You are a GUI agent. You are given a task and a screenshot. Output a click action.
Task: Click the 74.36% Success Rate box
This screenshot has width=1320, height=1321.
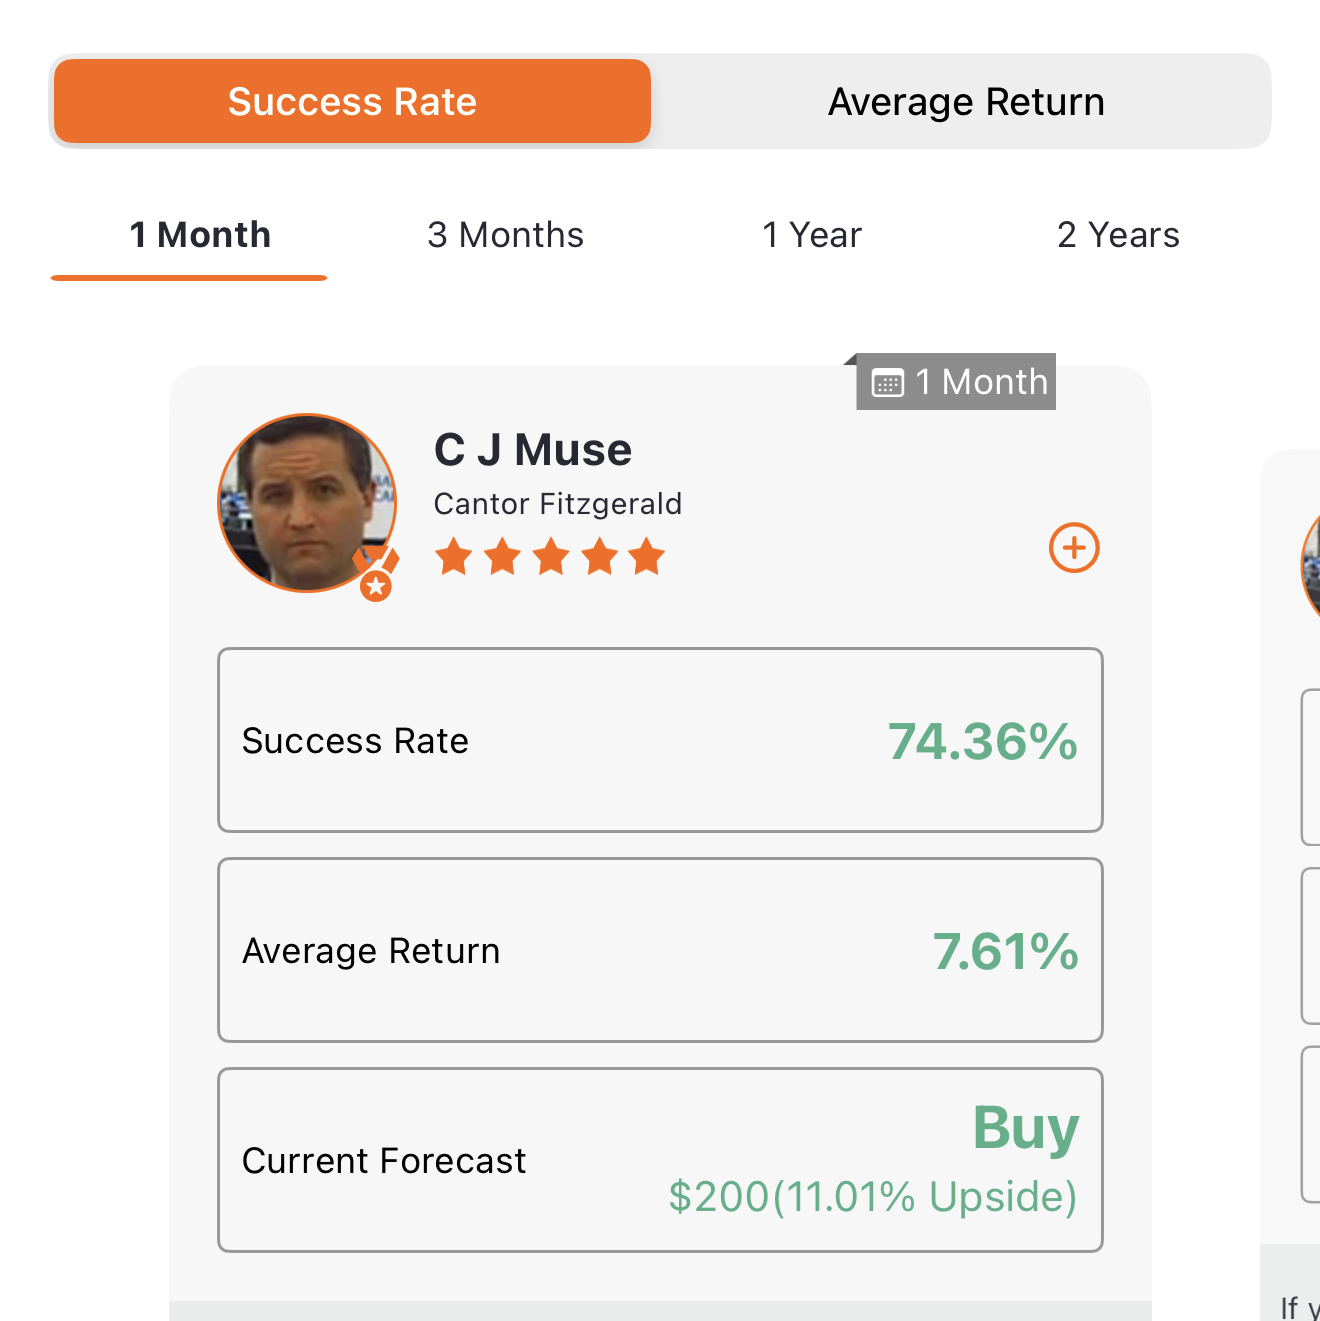point(660,740)
